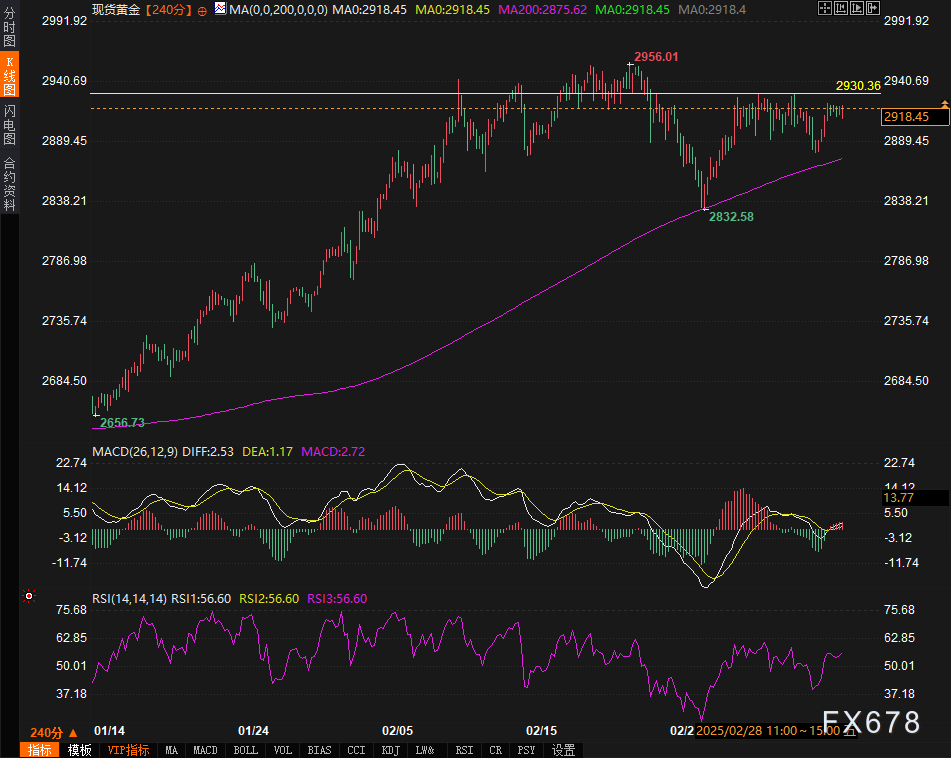This screenshot has width=951, height=758.
Task: Click the small red circle marker above RSI
Action: tap(29, 596)
